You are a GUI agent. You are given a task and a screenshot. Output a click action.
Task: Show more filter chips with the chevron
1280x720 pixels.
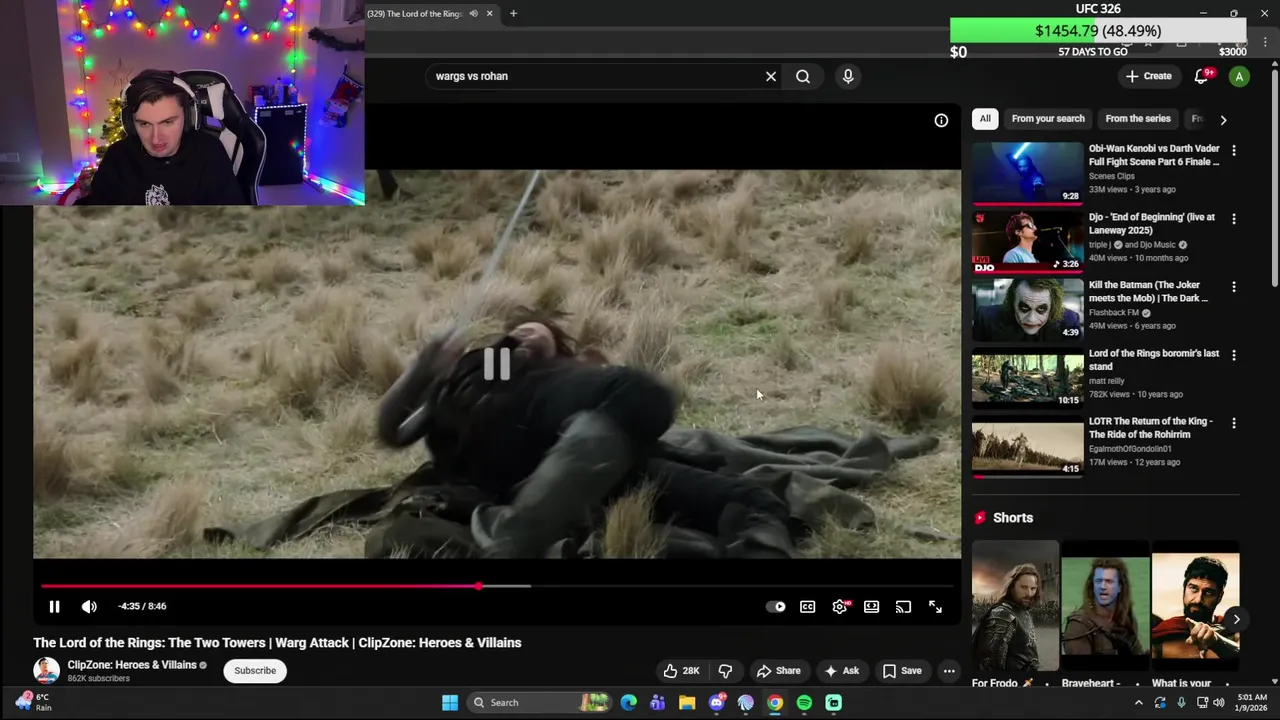coord(1223,120)
